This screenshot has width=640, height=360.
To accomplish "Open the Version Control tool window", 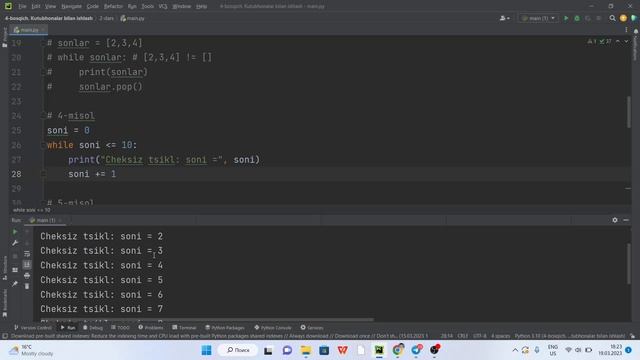I will click(33, 327).
